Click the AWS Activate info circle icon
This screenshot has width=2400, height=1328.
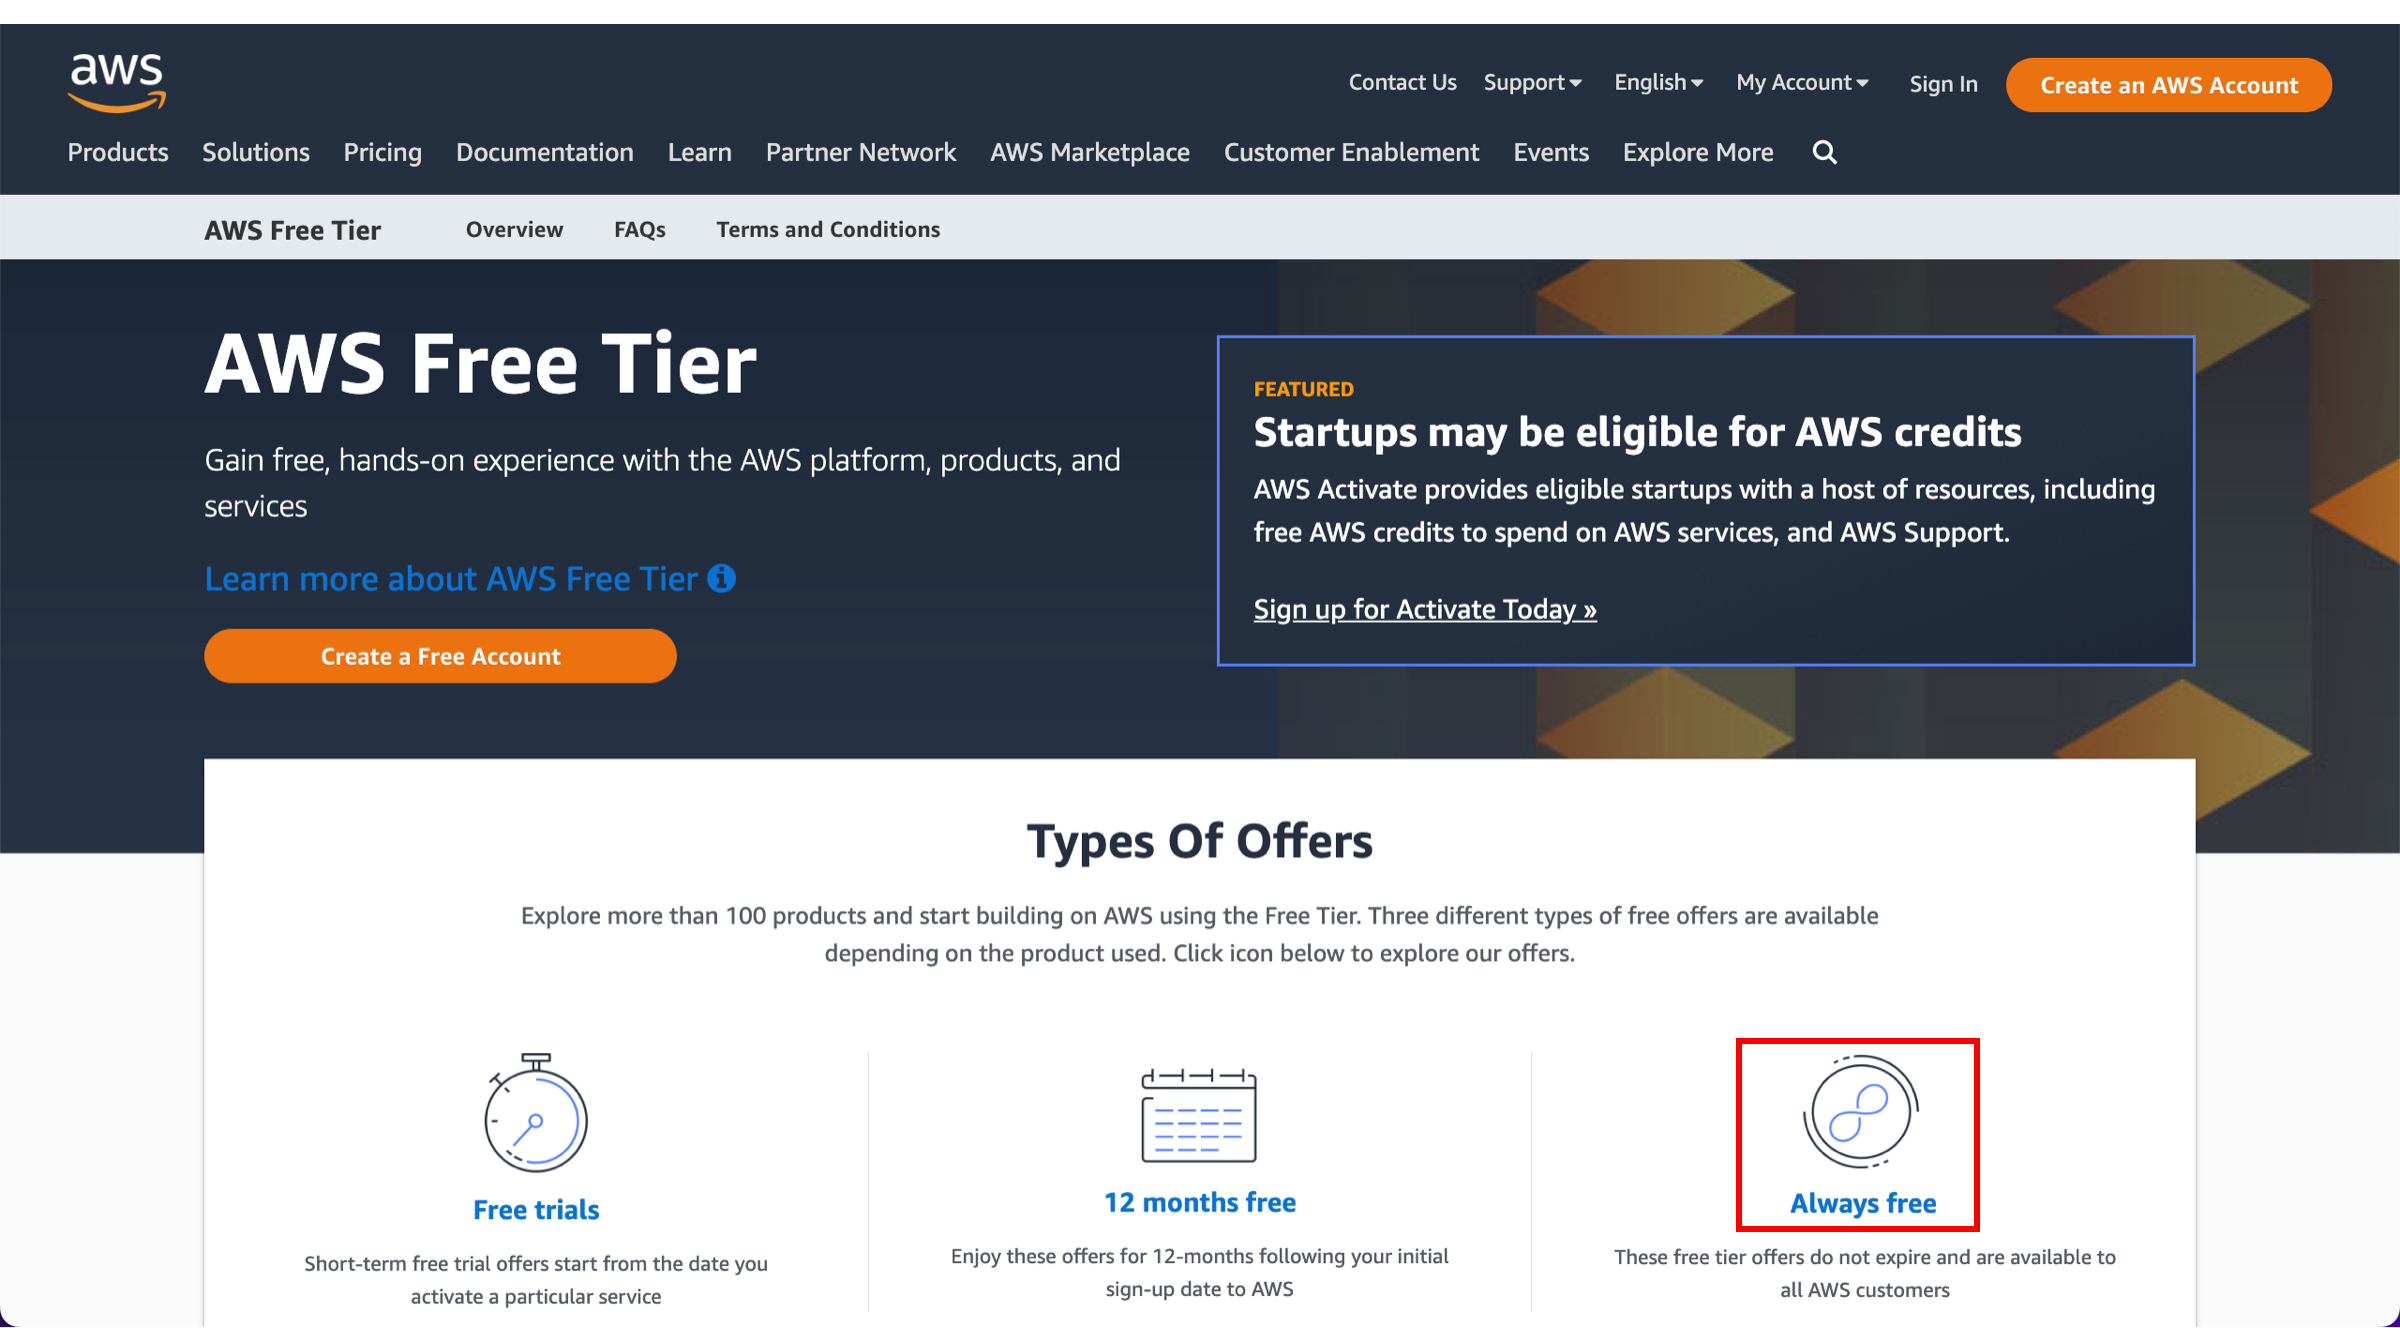(x=721, y=576)
